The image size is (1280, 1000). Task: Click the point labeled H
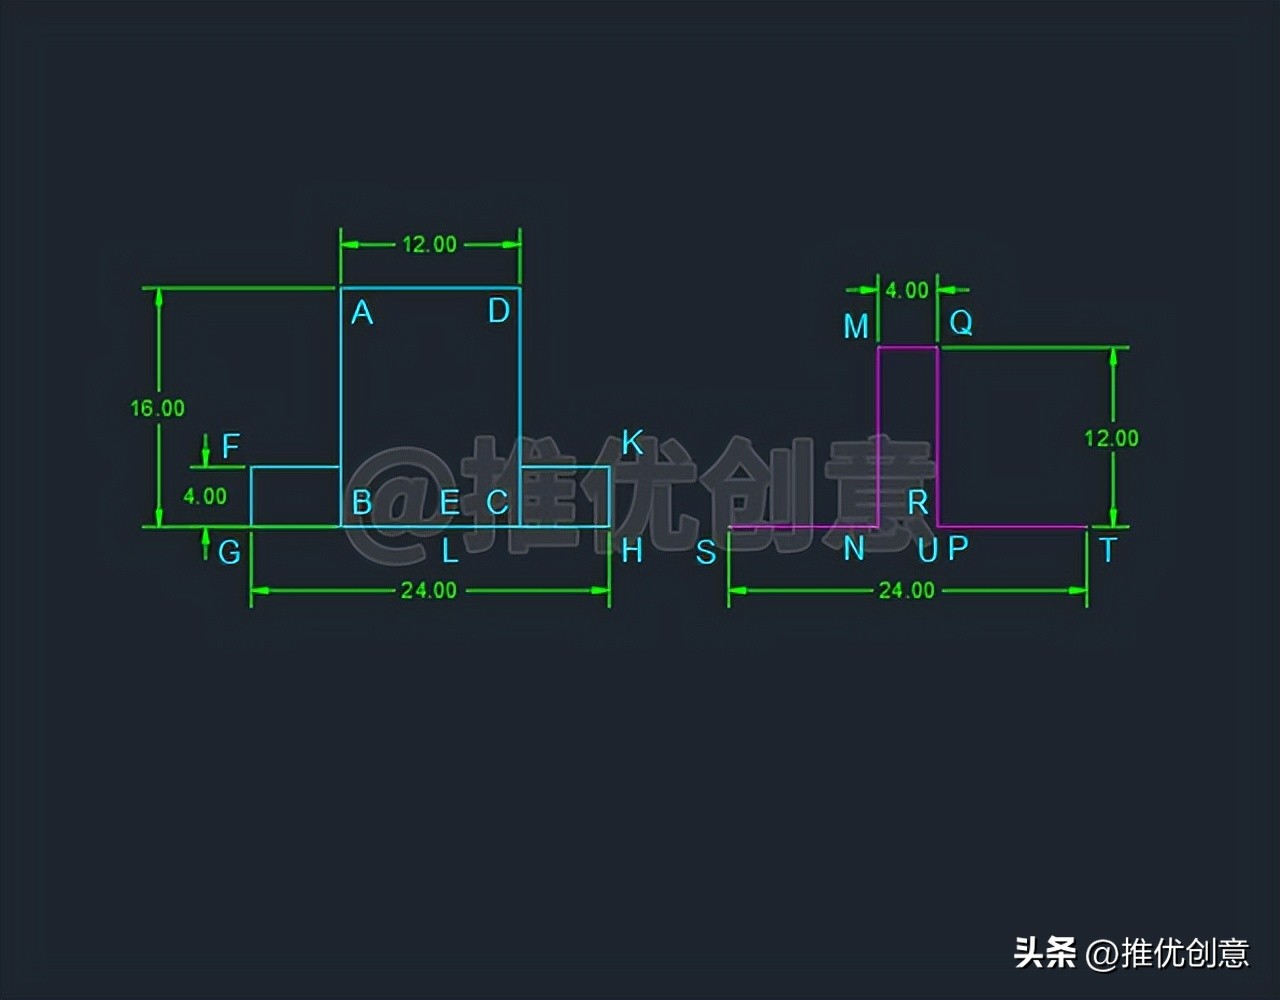coord(632,549)
